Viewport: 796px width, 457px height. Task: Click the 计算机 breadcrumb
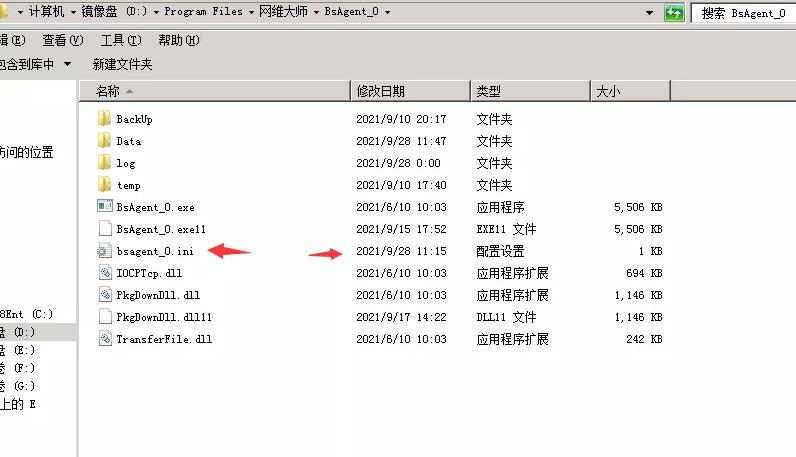coord(47,11)
